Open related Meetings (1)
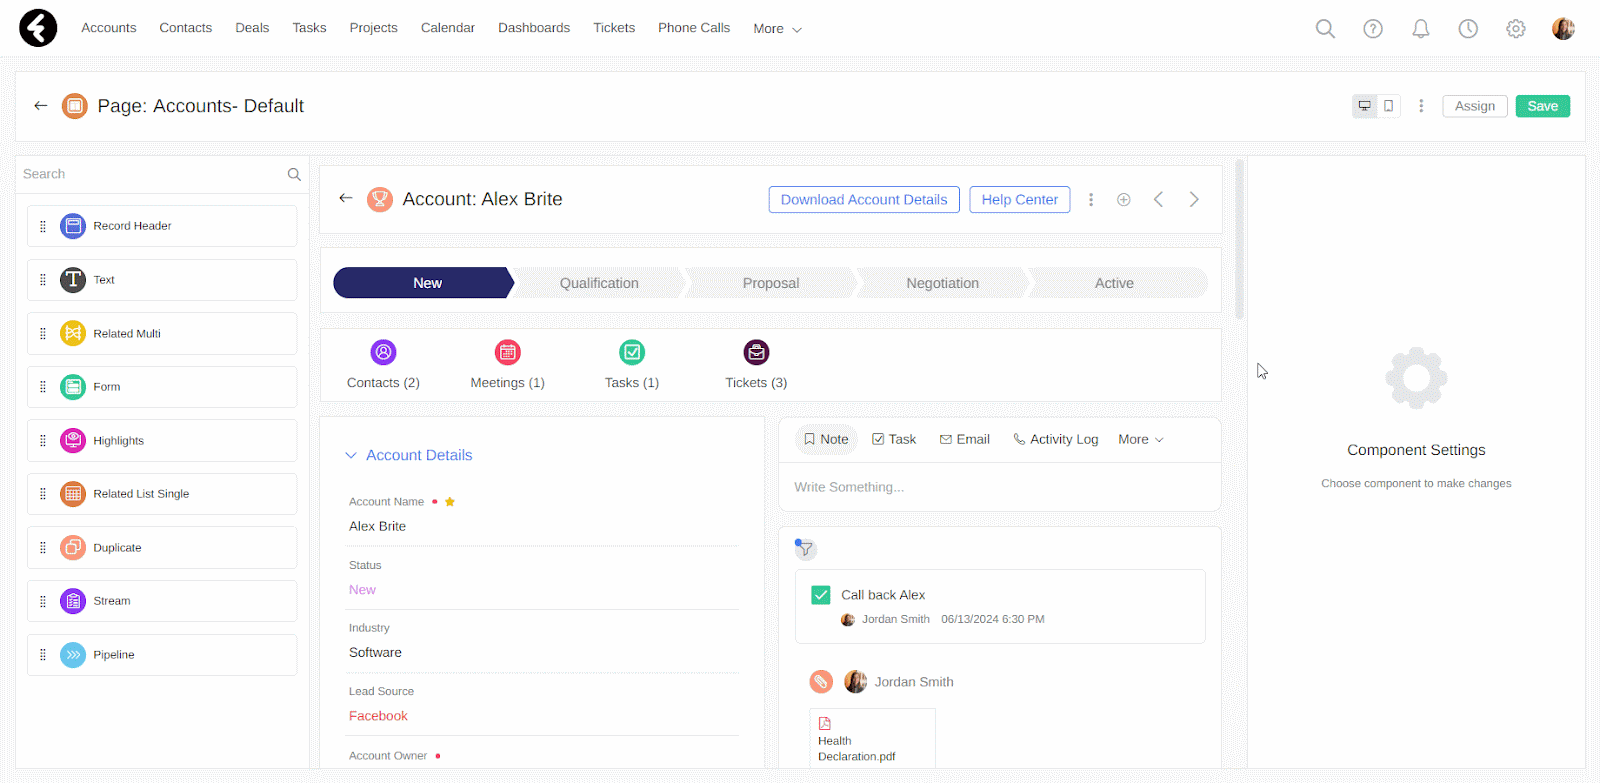This screenshot has width=1600, height=783. 508,365
